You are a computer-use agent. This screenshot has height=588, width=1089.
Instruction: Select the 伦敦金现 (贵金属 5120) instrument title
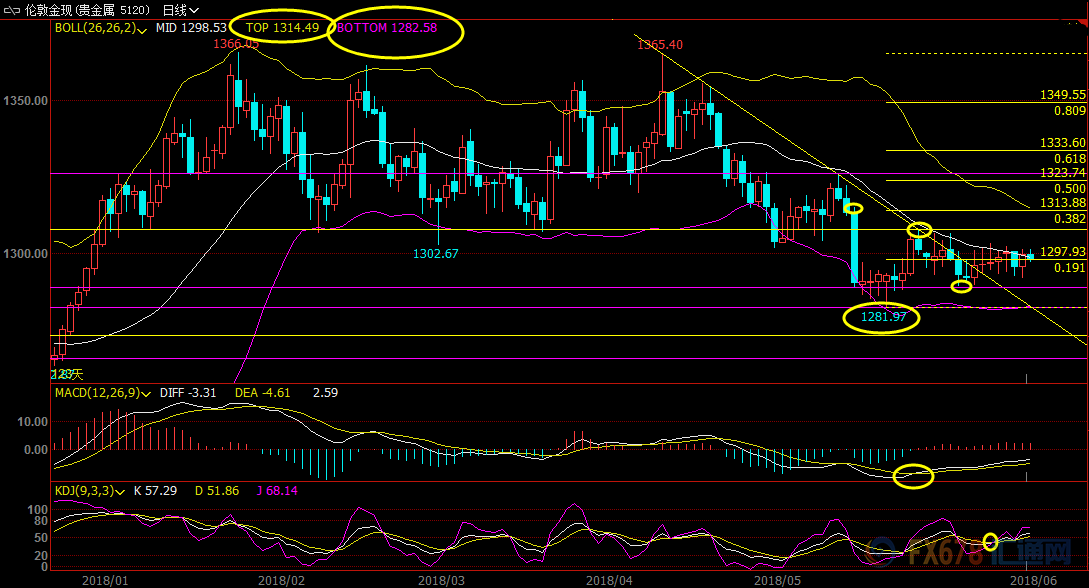pos(87,10)
